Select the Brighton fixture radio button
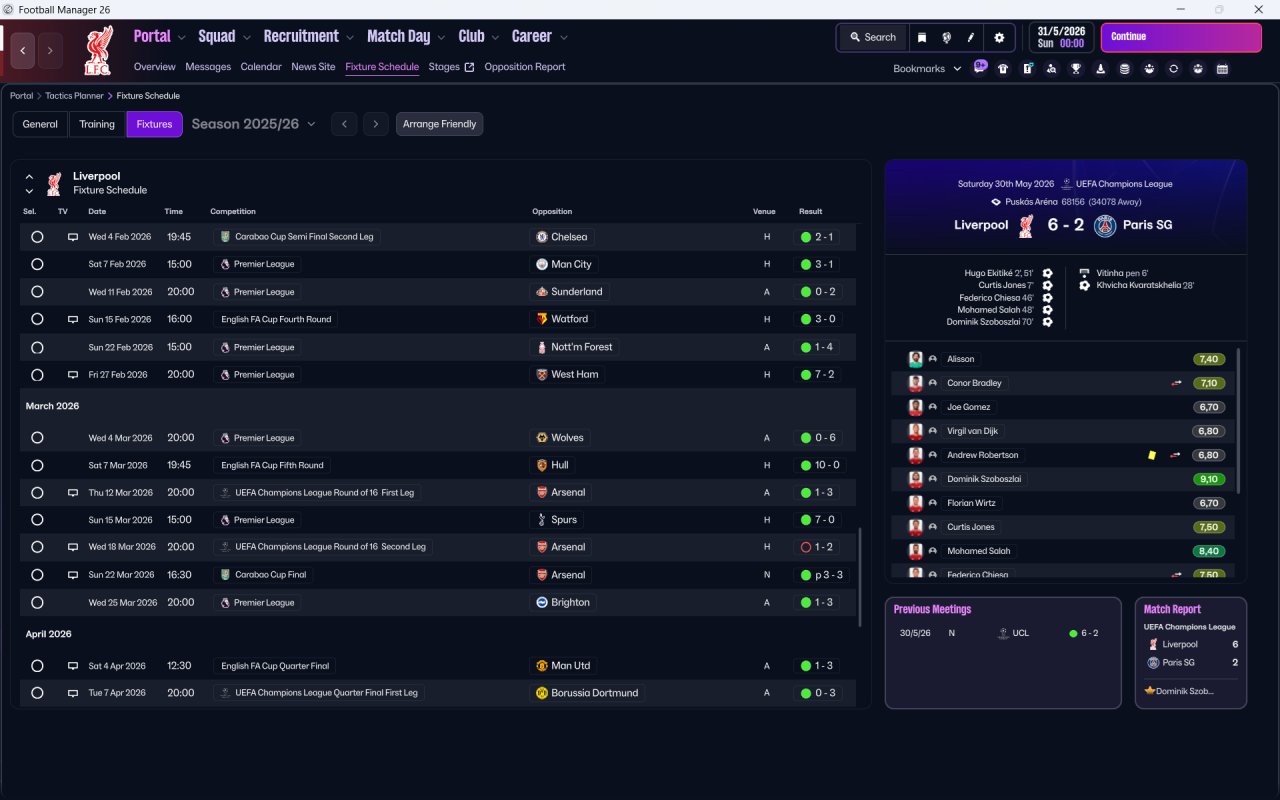 tap(37, 603)
